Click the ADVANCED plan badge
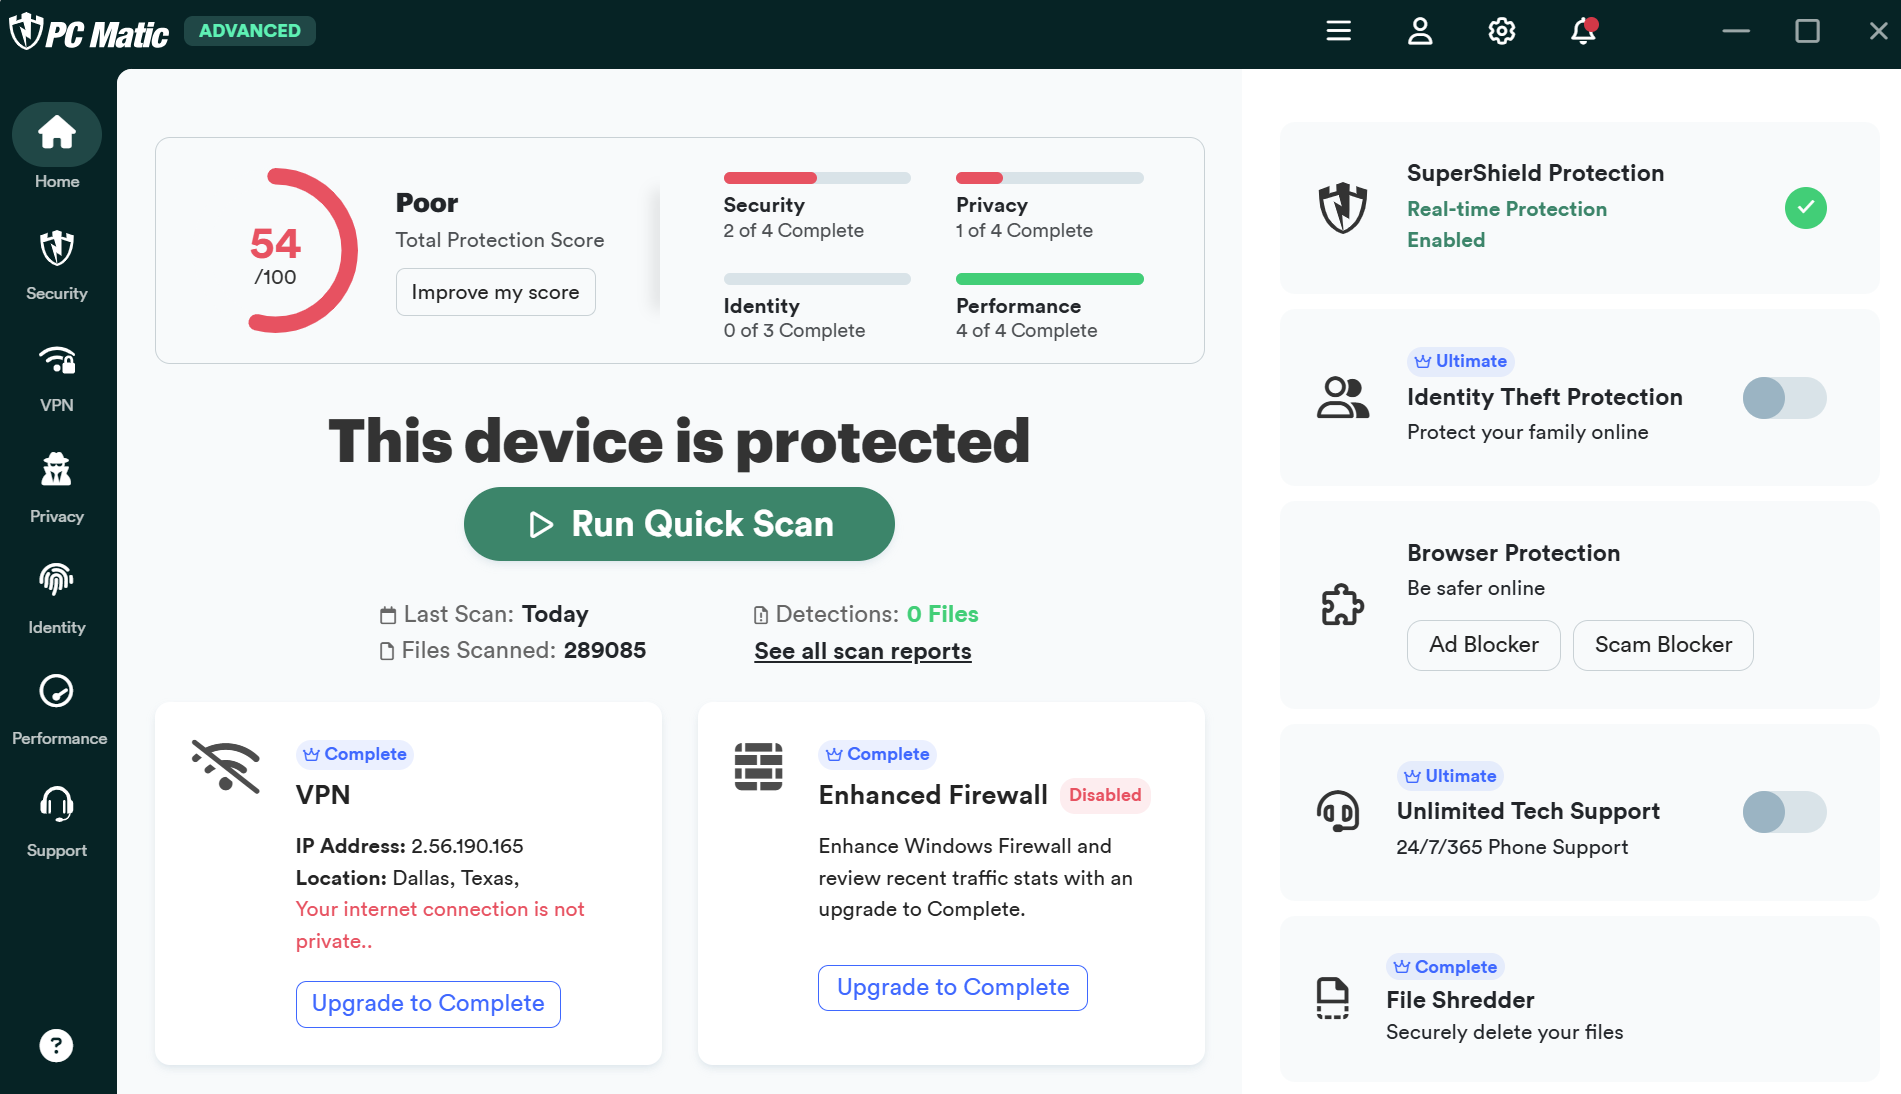 [x=250, y=31]
